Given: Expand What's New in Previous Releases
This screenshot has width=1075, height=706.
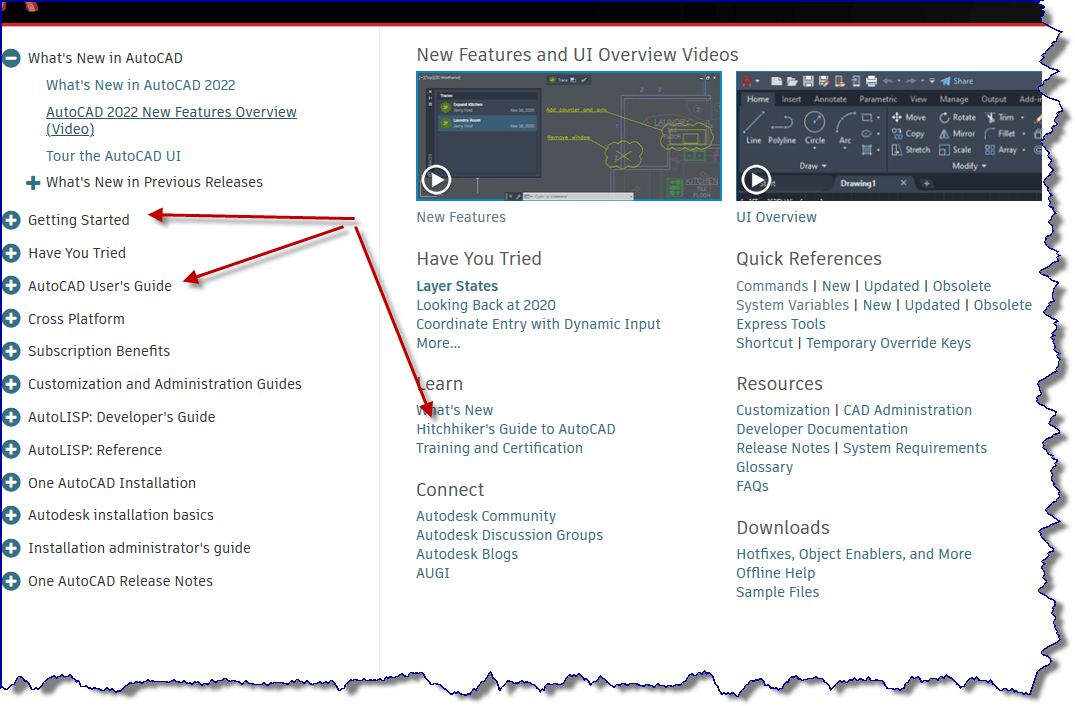Looking at the screenshot, I should coord(32,182).
